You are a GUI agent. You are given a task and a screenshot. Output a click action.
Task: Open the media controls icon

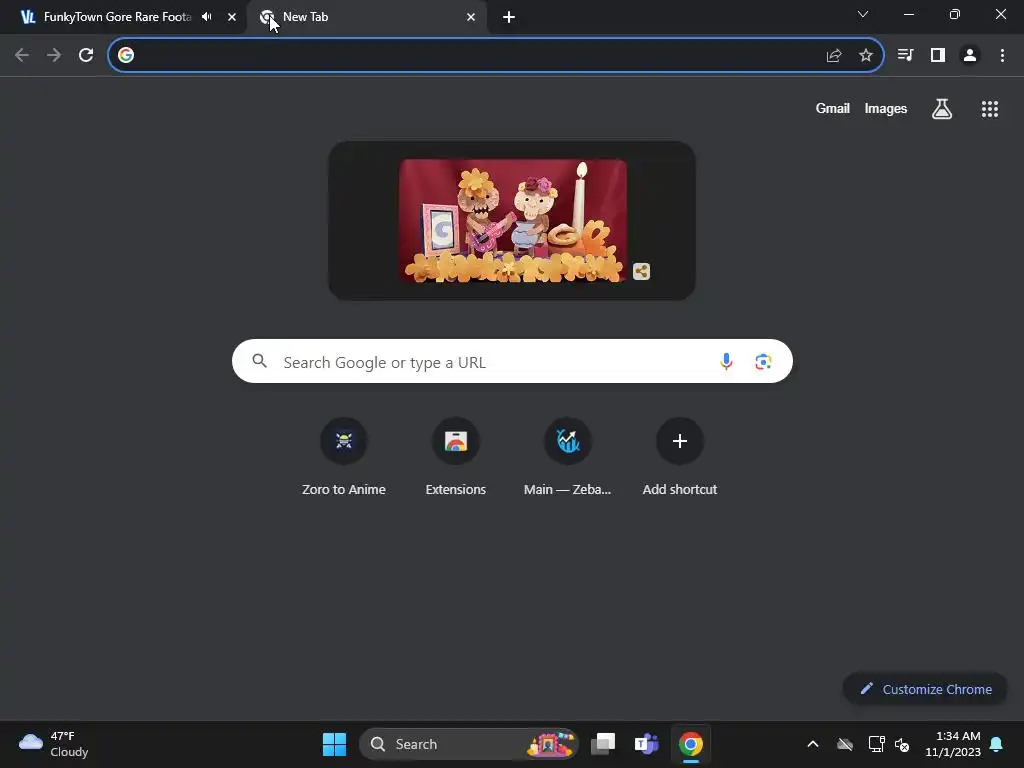905,55
